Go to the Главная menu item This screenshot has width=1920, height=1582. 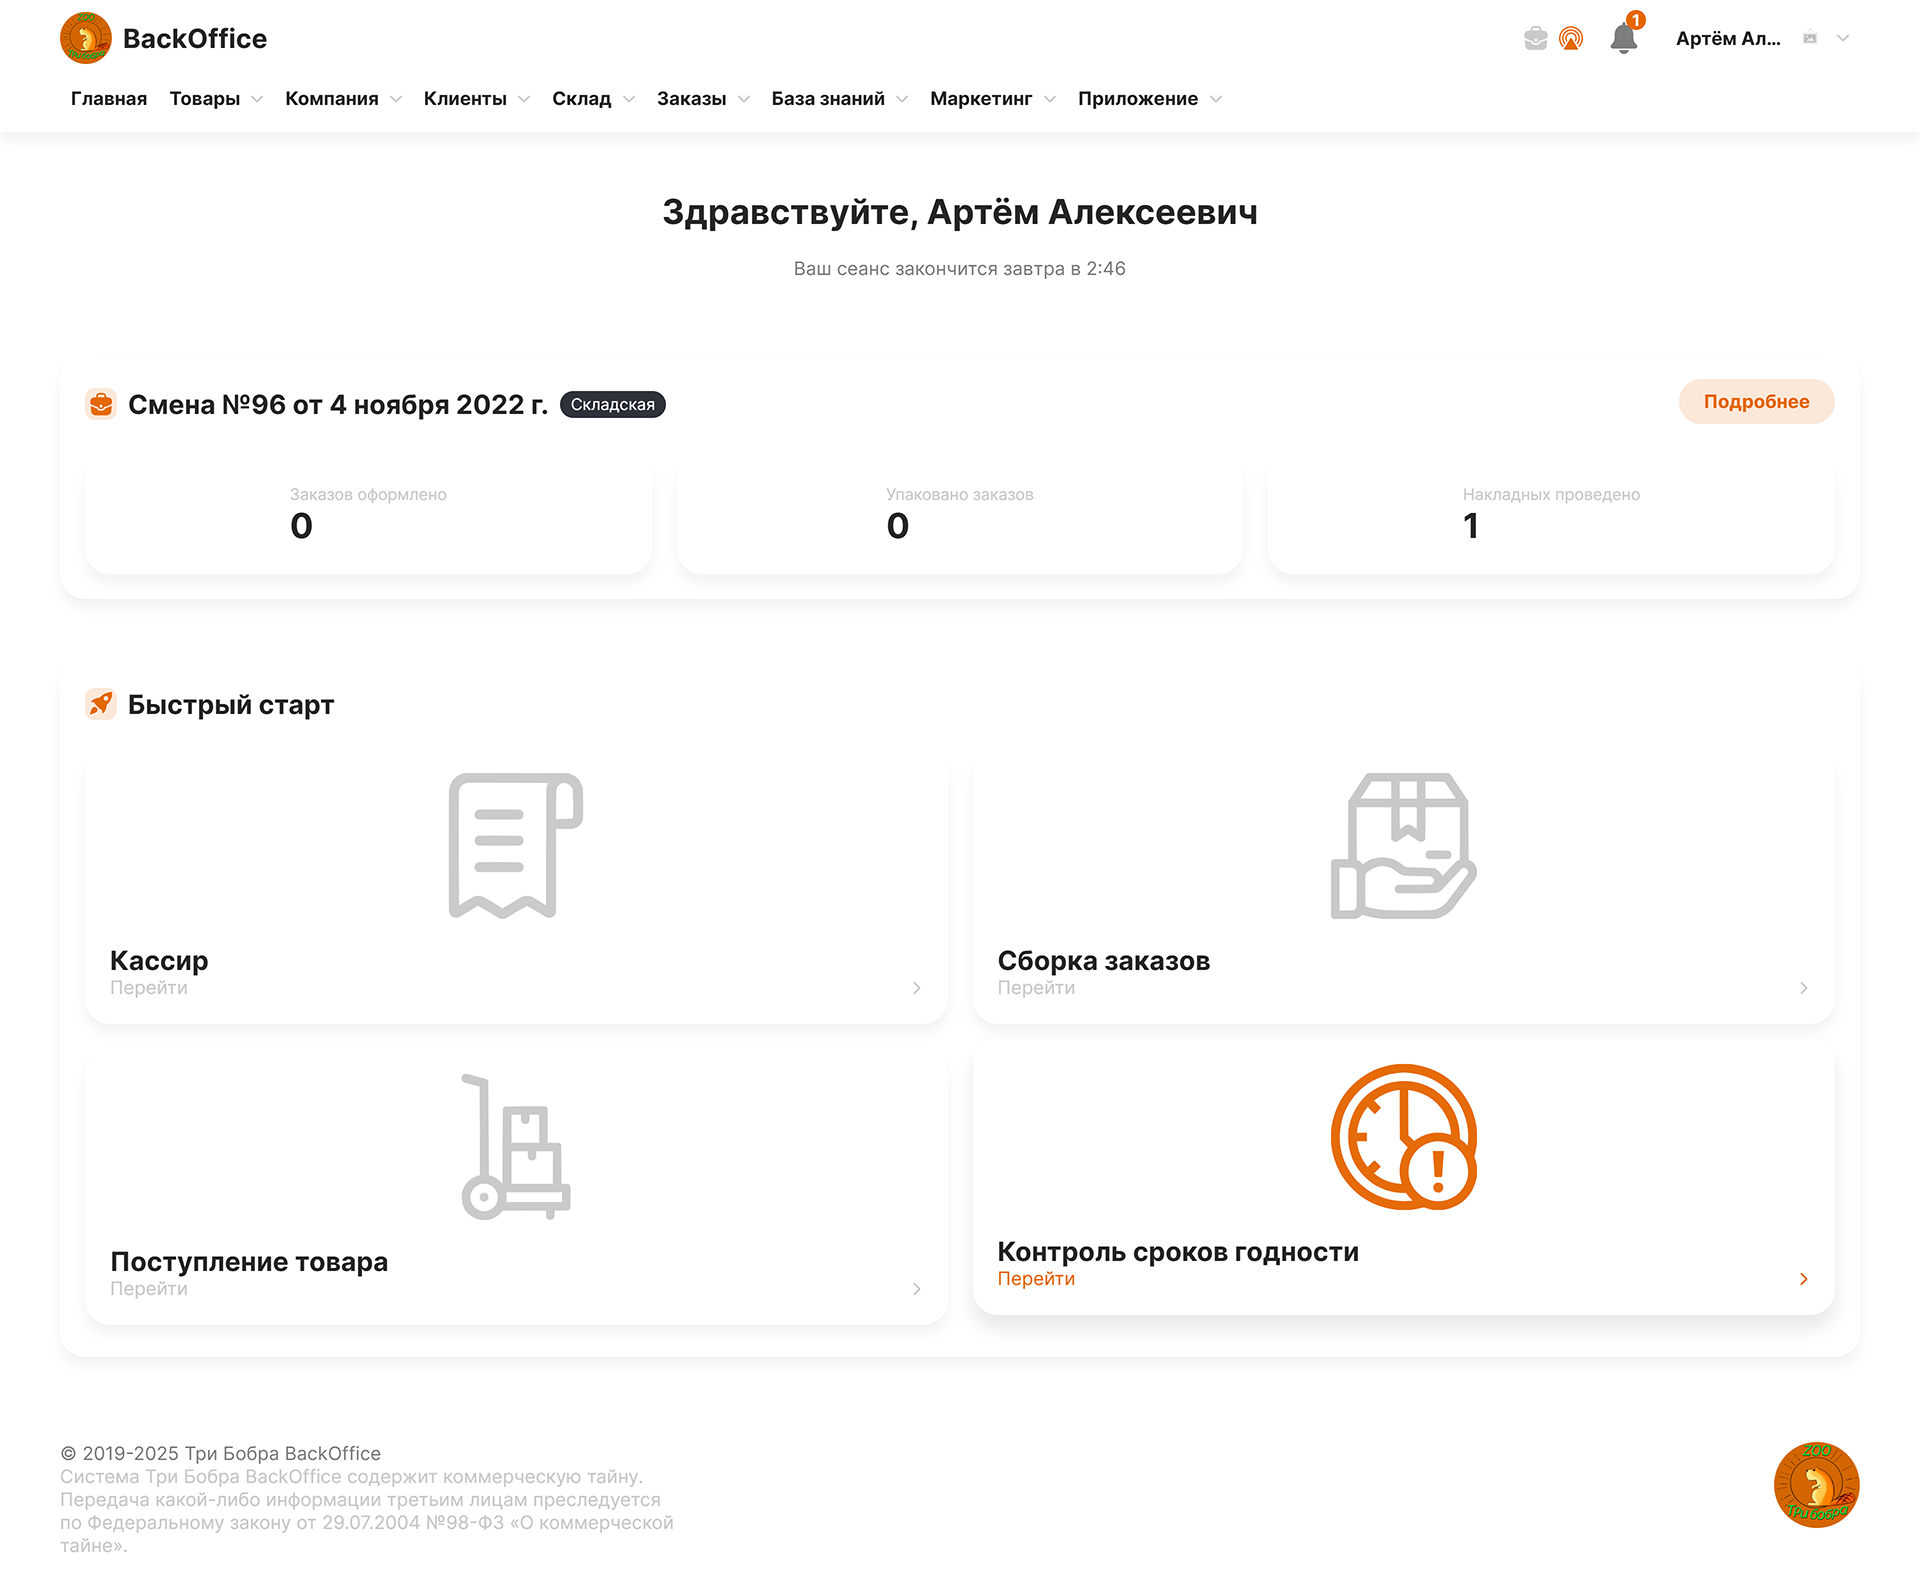point(109,99)
